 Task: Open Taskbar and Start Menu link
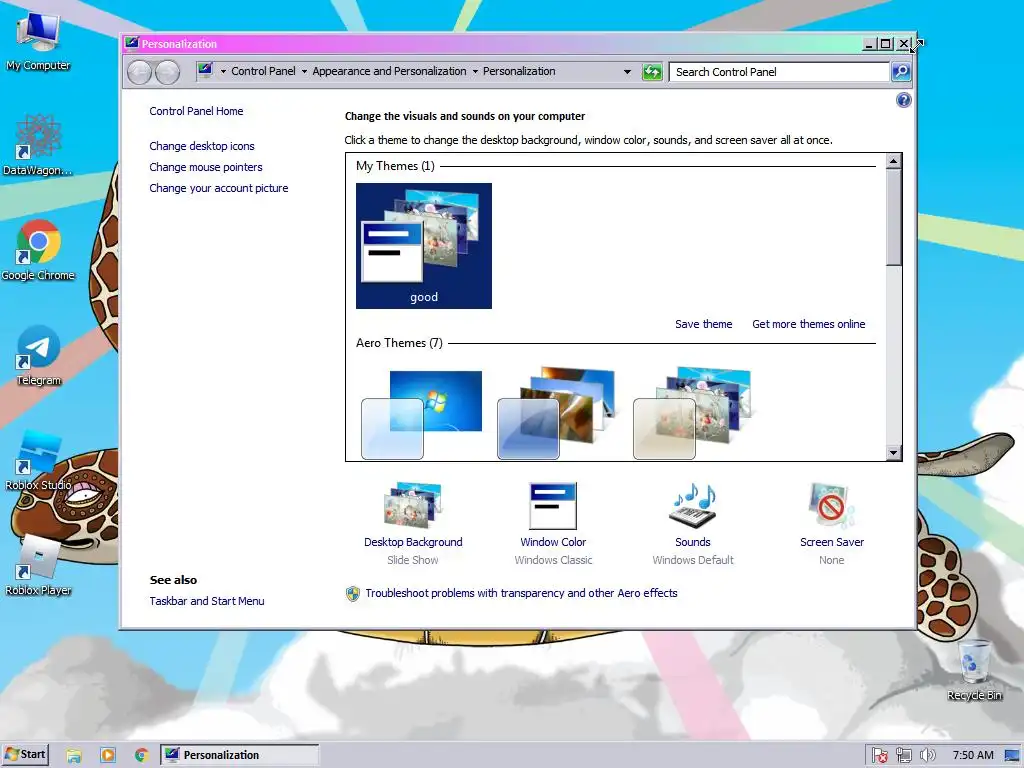point(207,601)
